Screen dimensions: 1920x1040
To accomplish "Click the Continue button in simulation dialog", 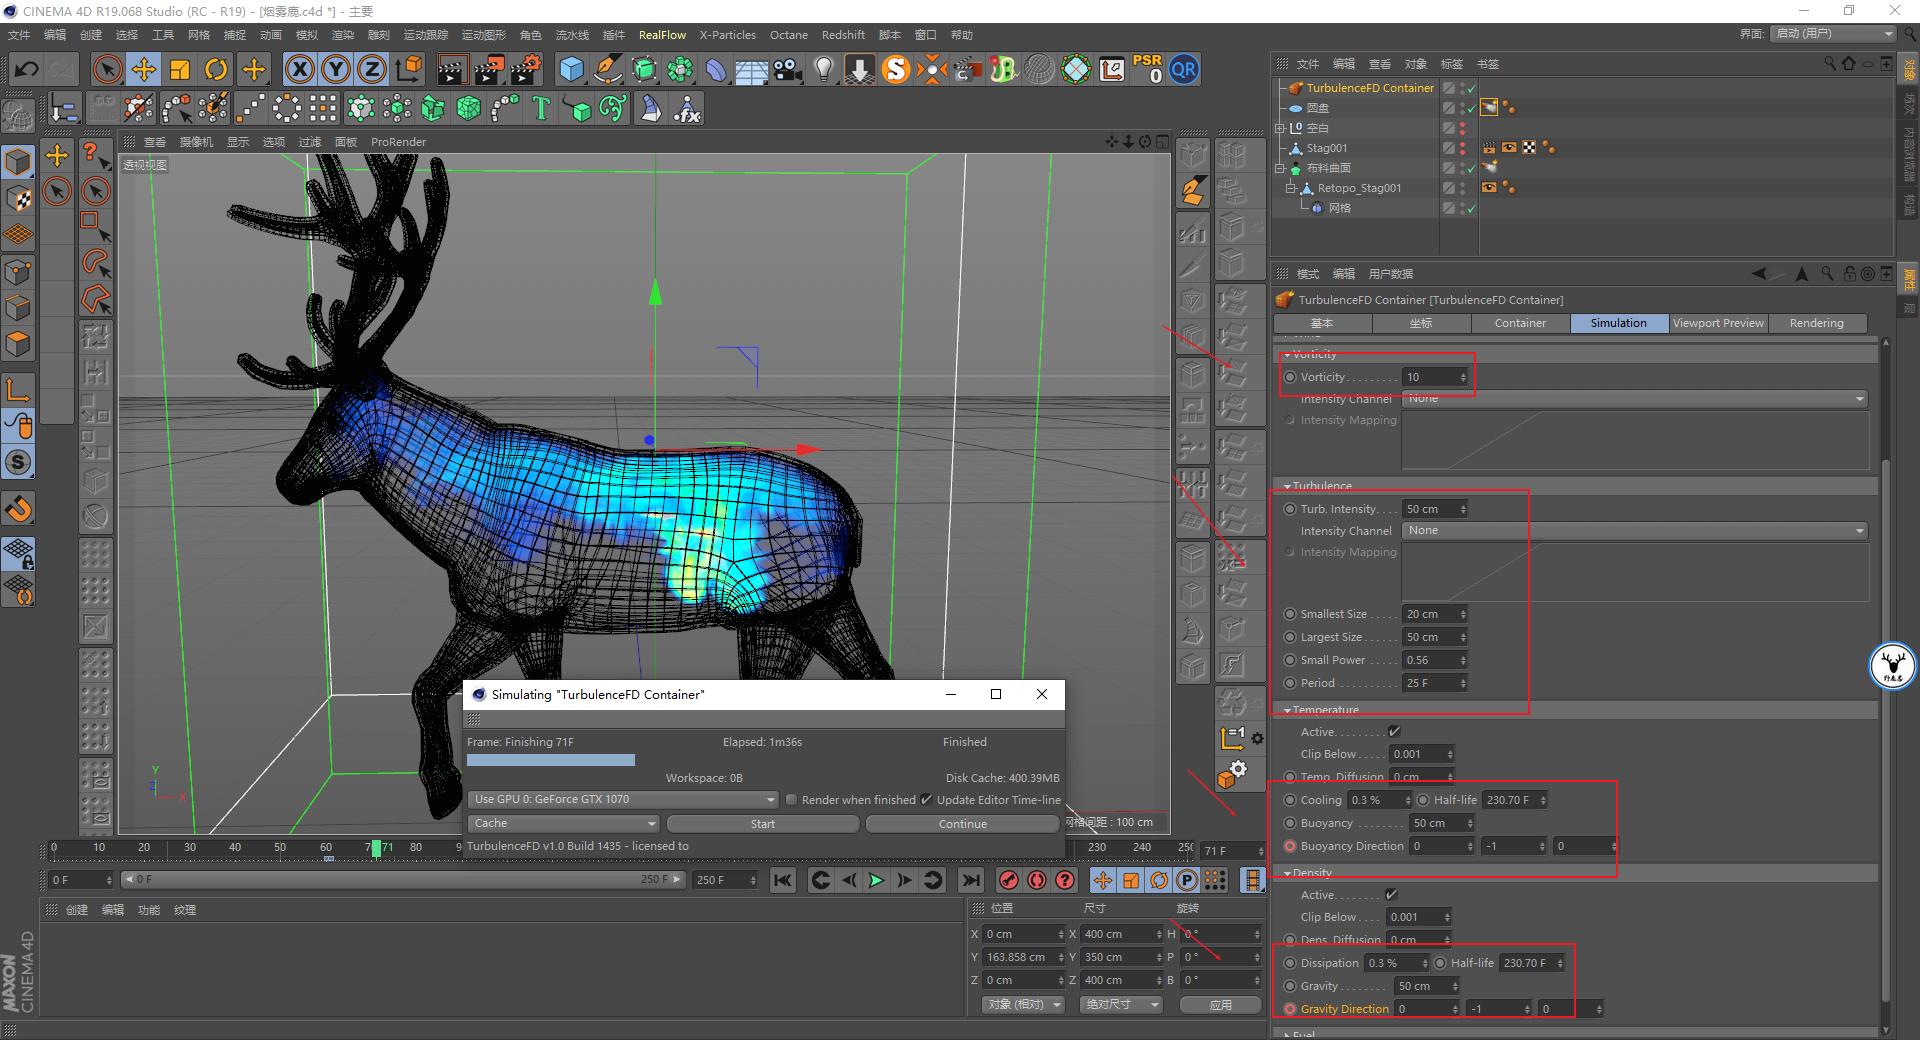I will (961, 823).
